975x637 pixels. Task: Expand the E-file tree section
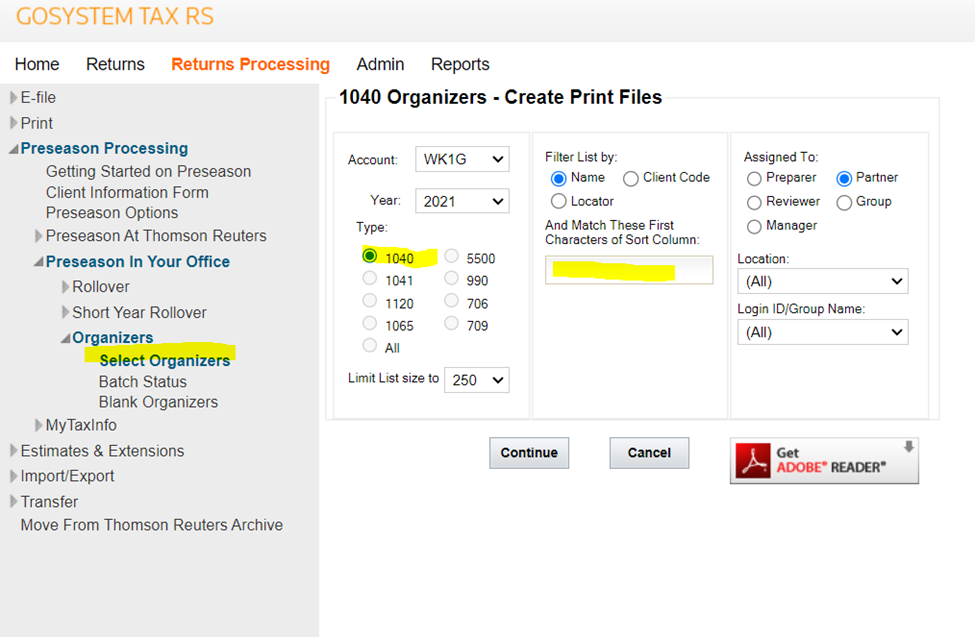(13, 98)
